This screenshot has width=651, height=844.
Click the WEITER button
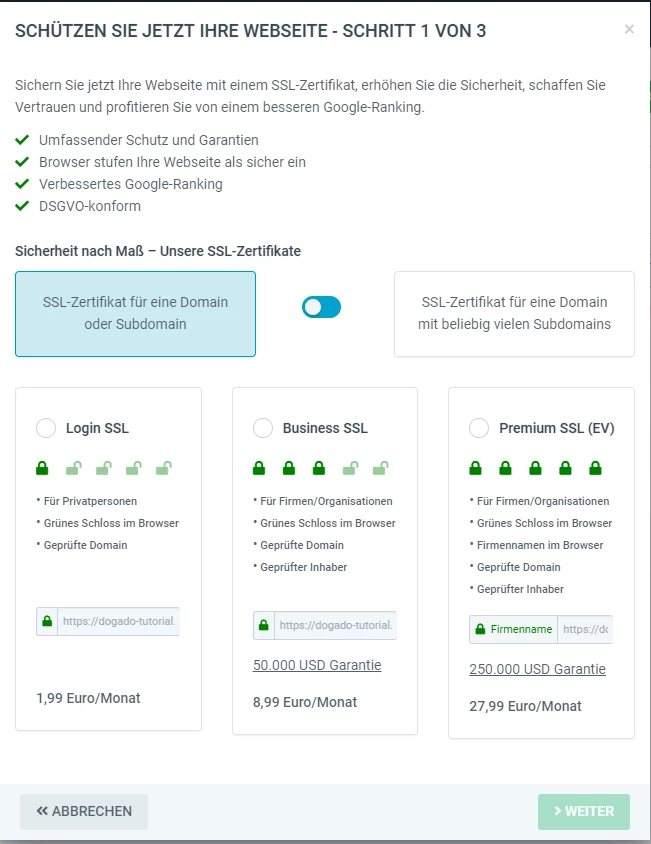[584, 811]
